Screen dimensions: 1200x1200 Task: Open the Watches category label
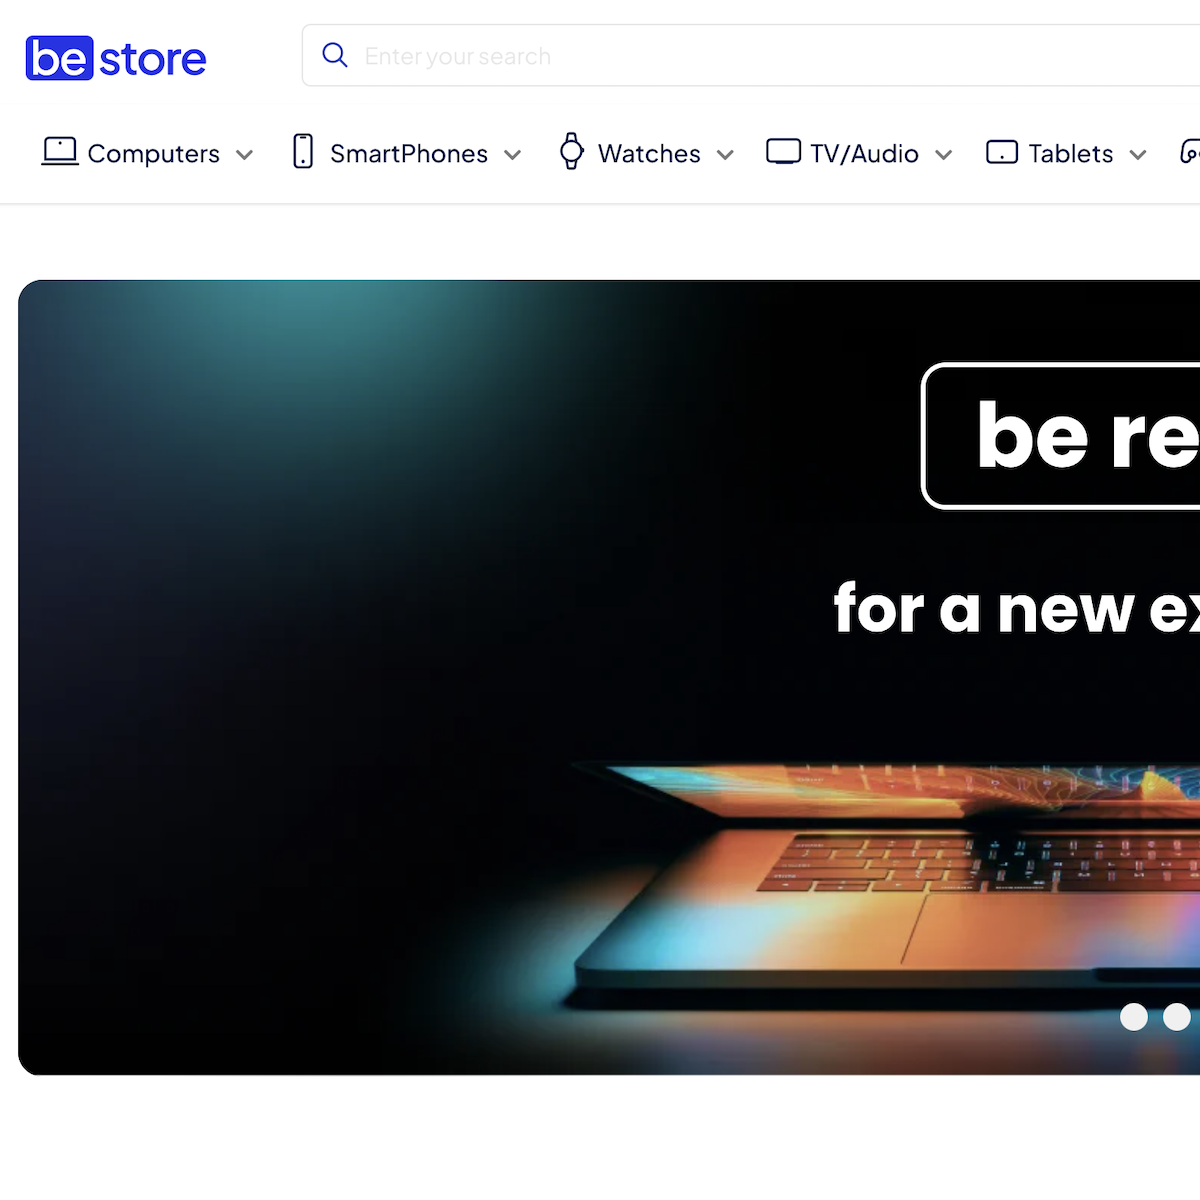point(649,154)
